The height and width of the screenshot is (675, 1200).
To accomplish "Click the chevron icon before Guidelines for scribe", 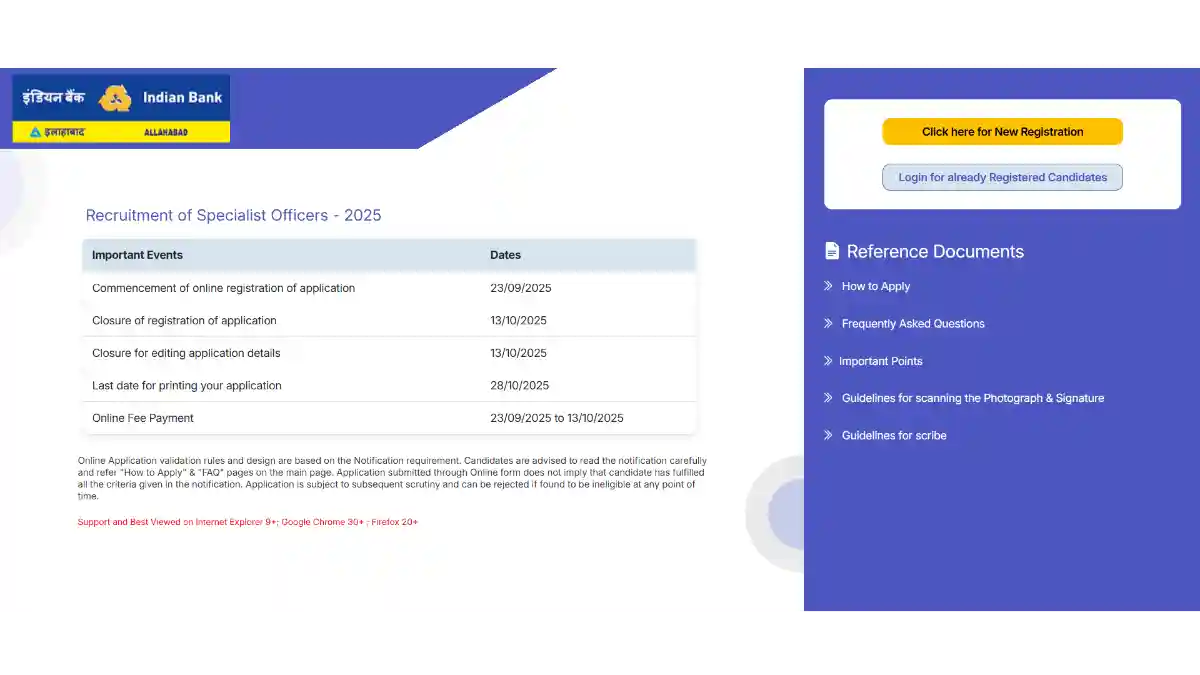I will (828, 435).
